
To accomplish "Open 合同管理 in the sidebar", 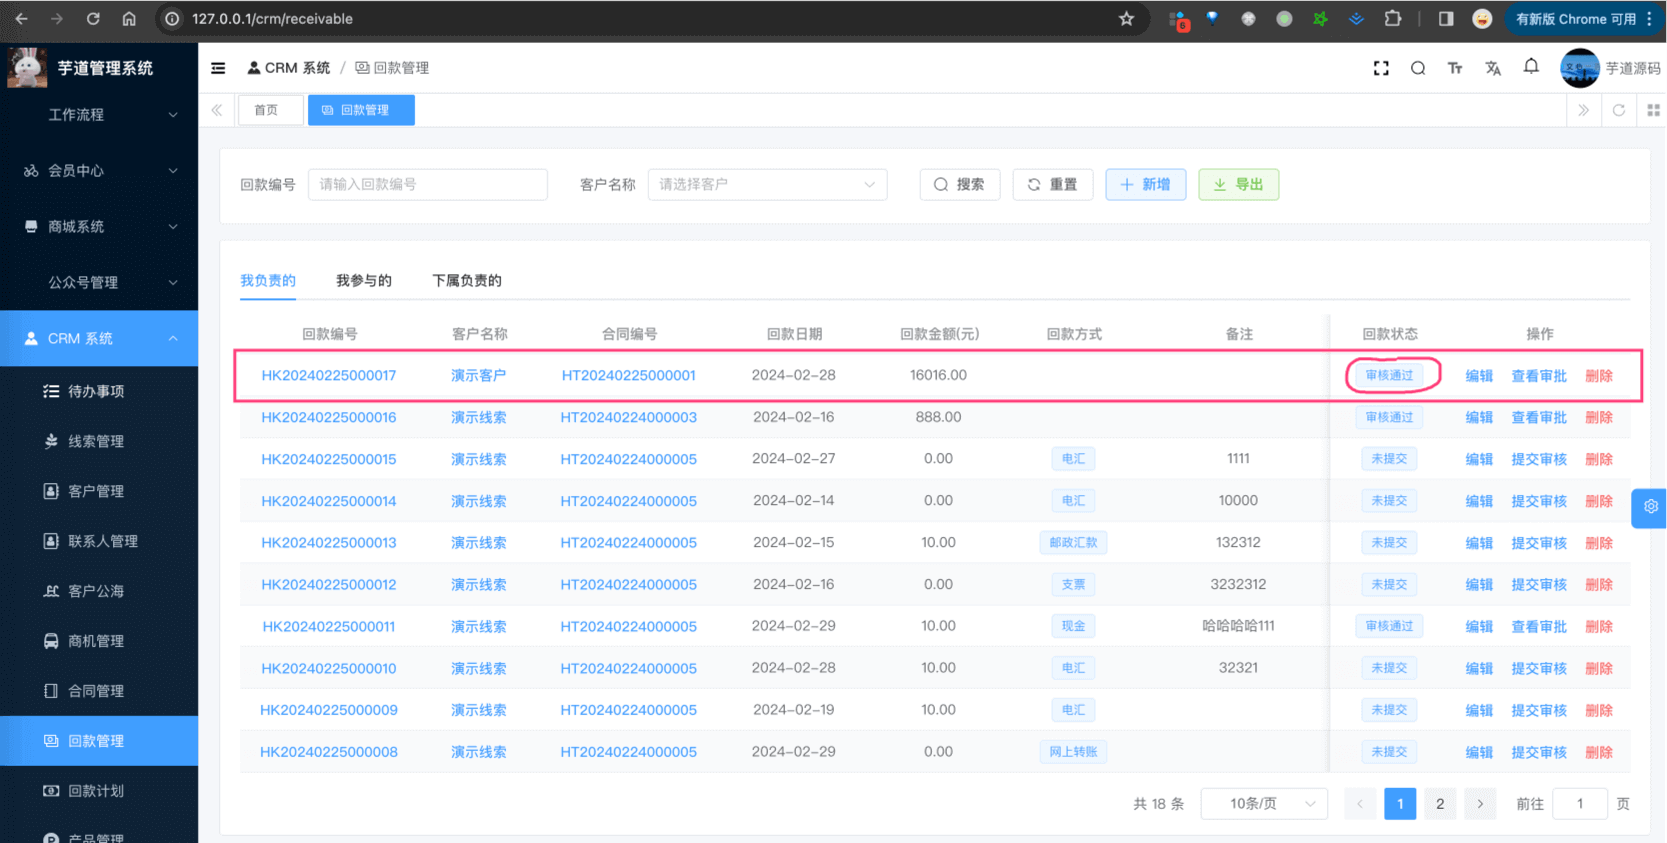I will tap(96, 691).
